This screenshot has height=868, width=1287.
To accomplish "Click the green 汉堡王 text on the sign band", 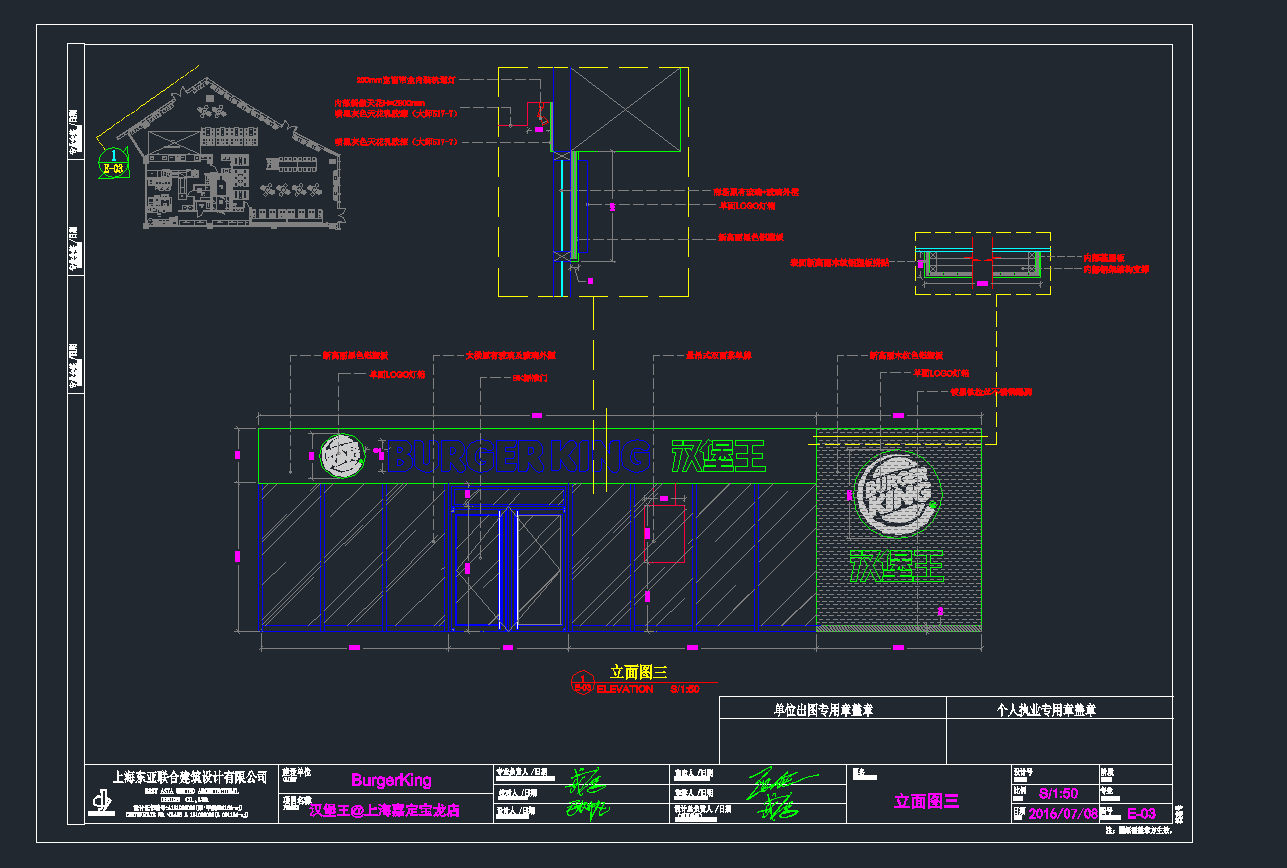I will pos(719,456).
